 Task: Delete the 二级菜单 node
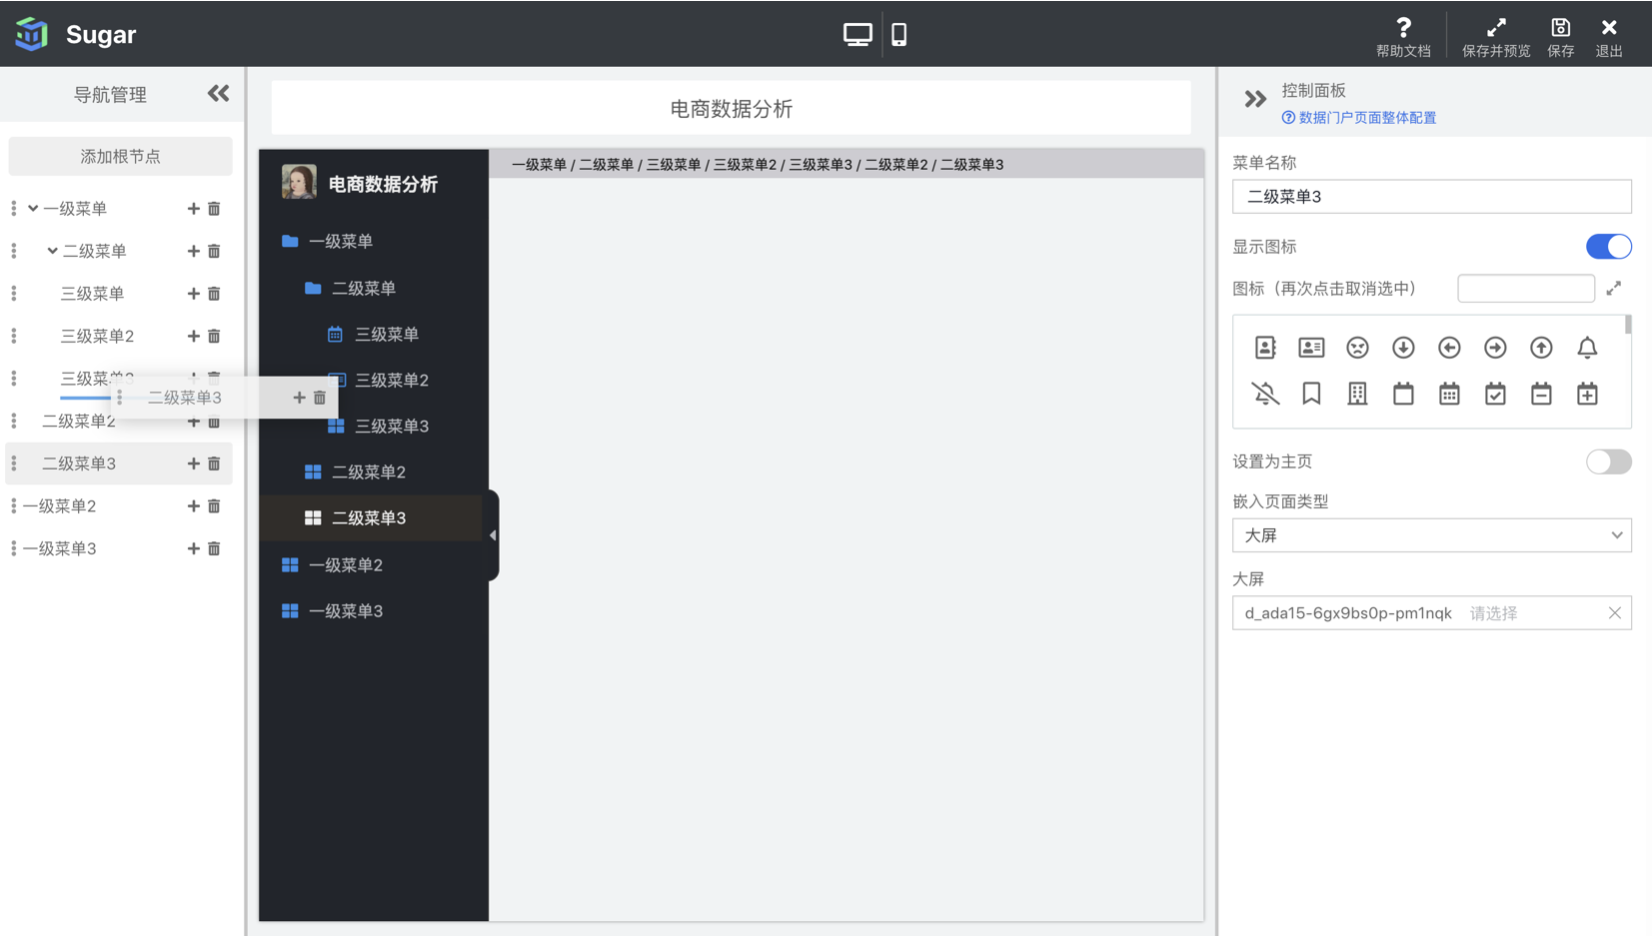214,251
